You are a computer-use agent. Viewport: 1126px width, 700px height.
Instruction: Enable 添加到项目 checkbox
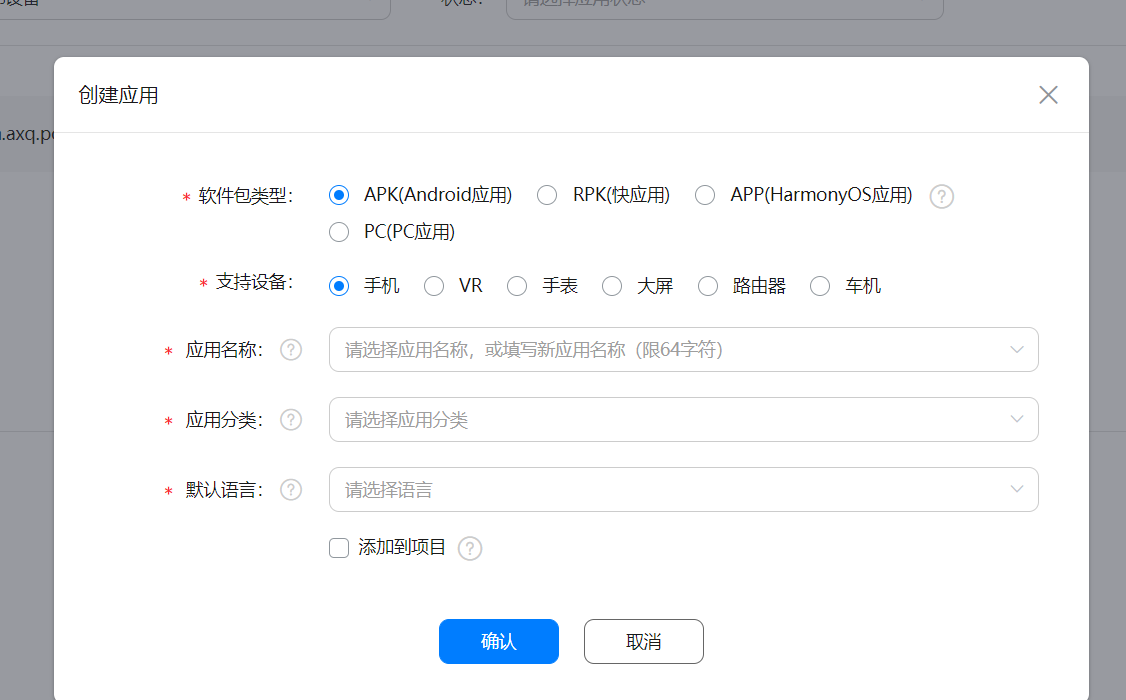[x=339, y=548]
